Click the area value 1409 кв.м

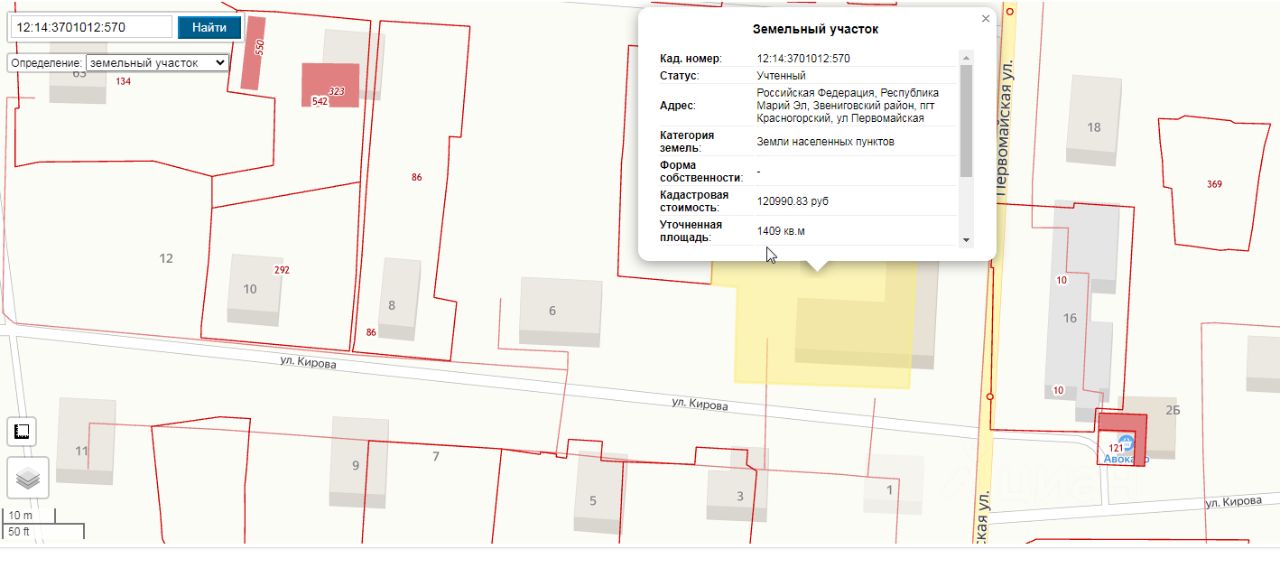(x=781, y=231)
